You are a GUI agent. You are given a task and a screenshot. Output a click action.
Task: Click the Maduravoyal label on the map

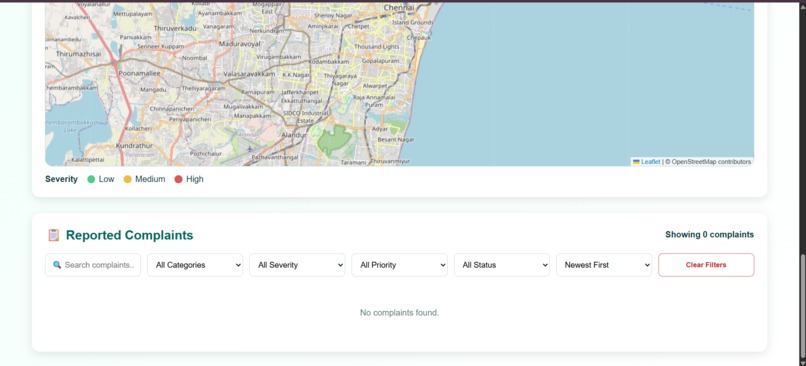240,44
